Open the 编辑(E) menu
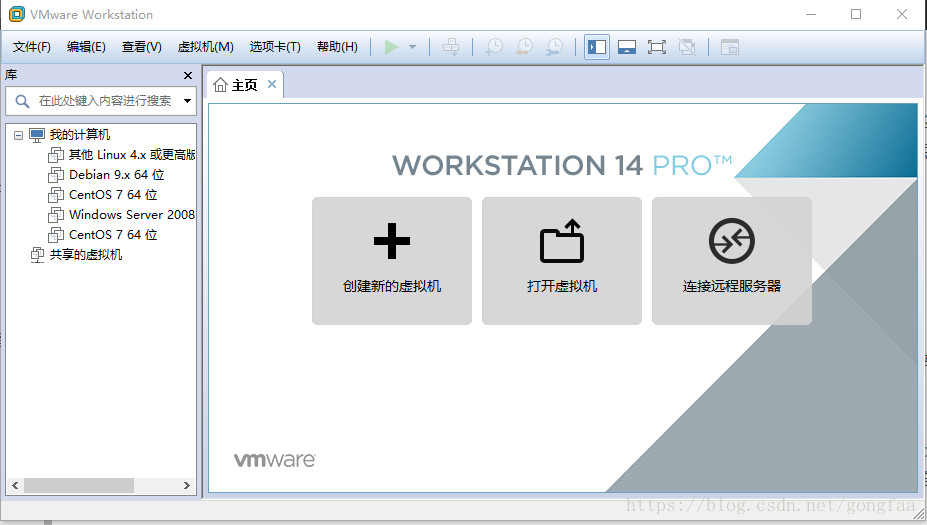The height and width of the screenshot is (525, 927). click(86, 47)
